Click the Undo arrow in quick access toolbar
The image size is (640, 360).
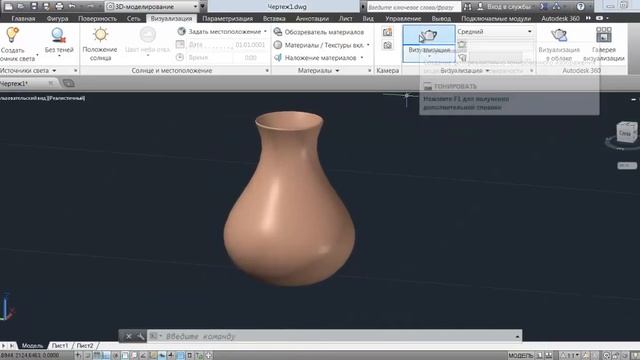[72, 6]
